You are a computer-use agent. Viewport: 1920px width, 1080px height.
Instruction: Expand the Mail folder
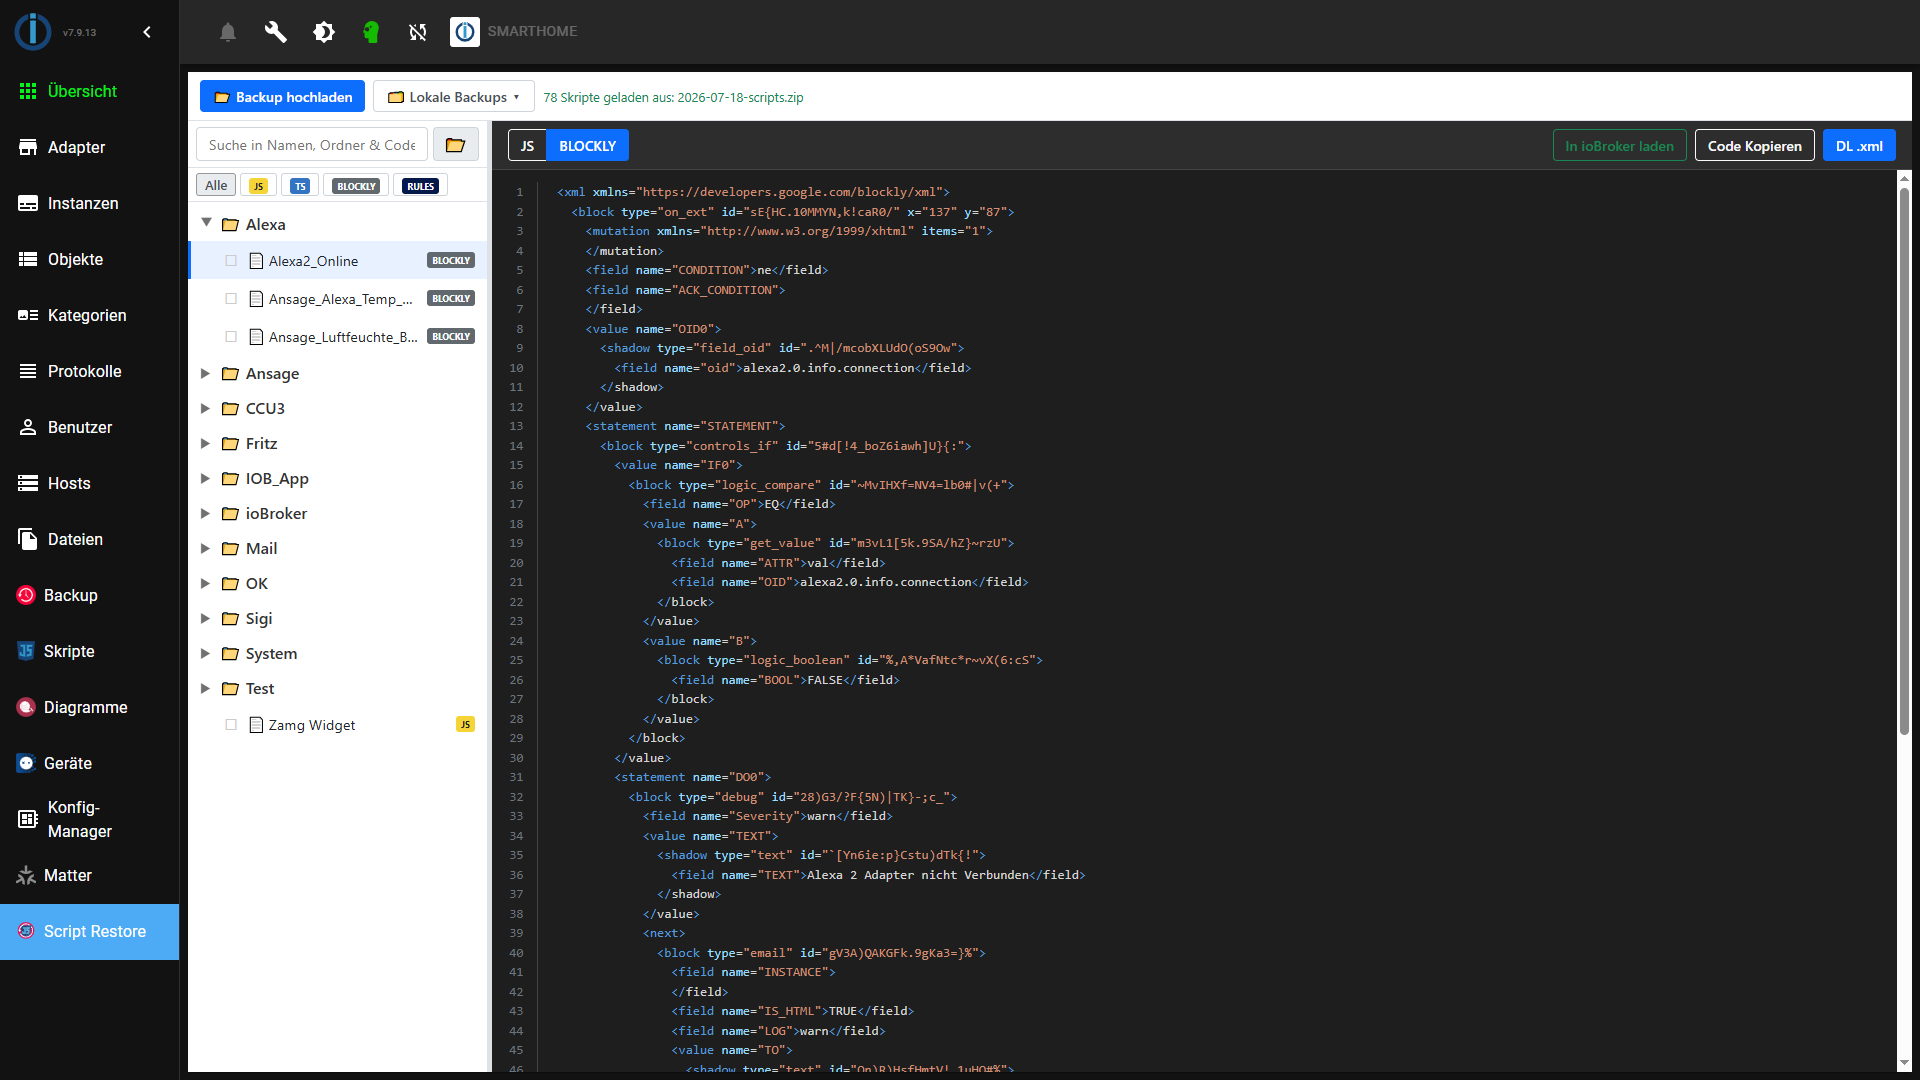pyautogui.click(x=205, y=548)
